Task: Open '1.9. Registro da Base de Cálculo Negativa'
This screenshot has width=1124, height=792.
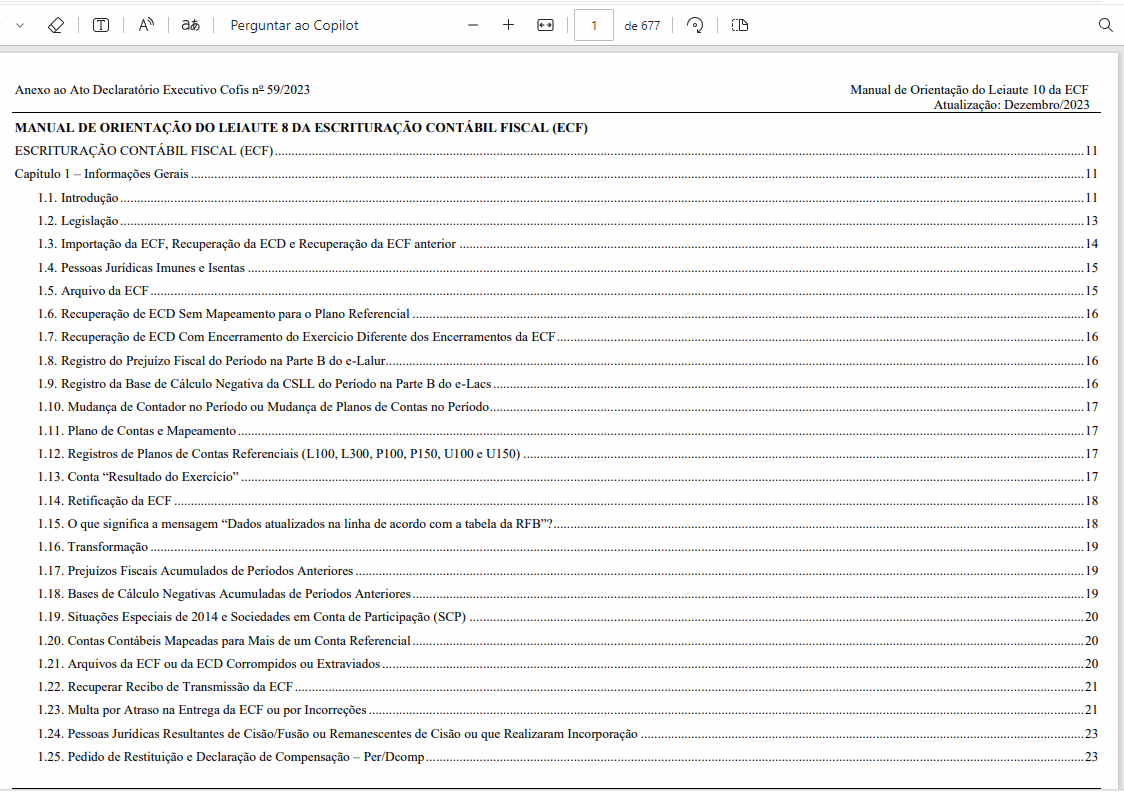Action: 568,383
